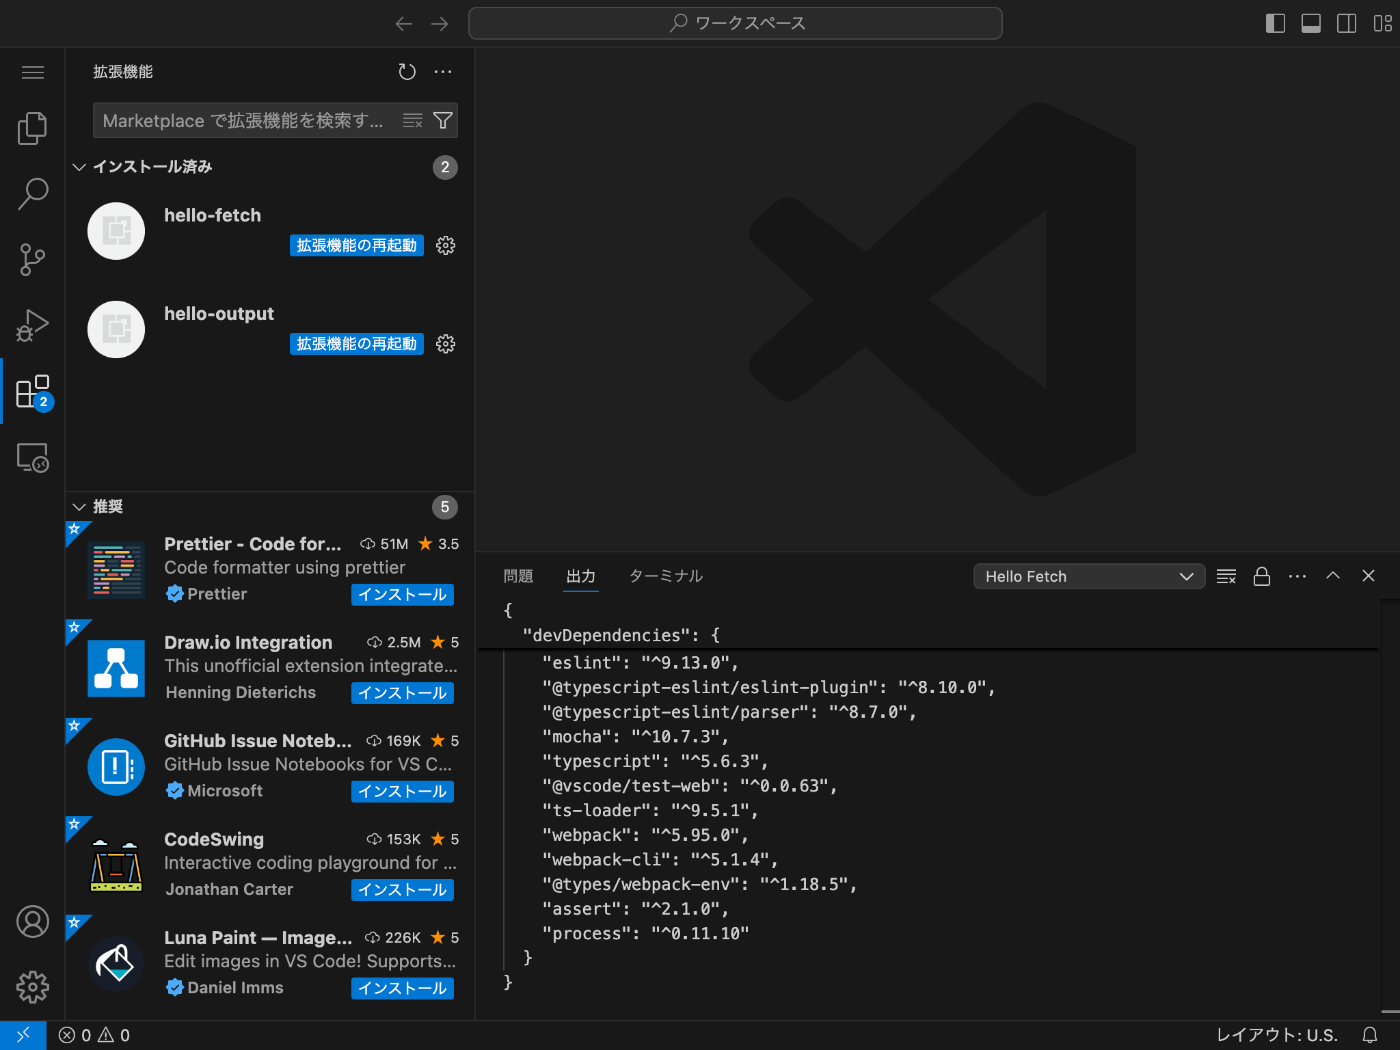The image size is (1400, 1050).
Task: Go back in navigation history
Action: click(x=404, y=23)
